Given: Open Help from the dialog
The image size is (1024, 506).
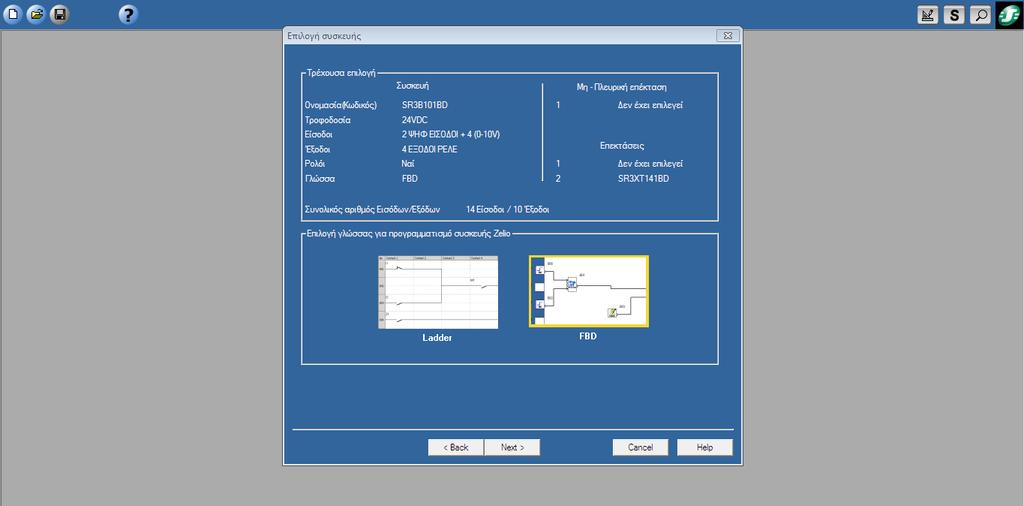Looking at the screenshot, I should [x=705, y=447].
